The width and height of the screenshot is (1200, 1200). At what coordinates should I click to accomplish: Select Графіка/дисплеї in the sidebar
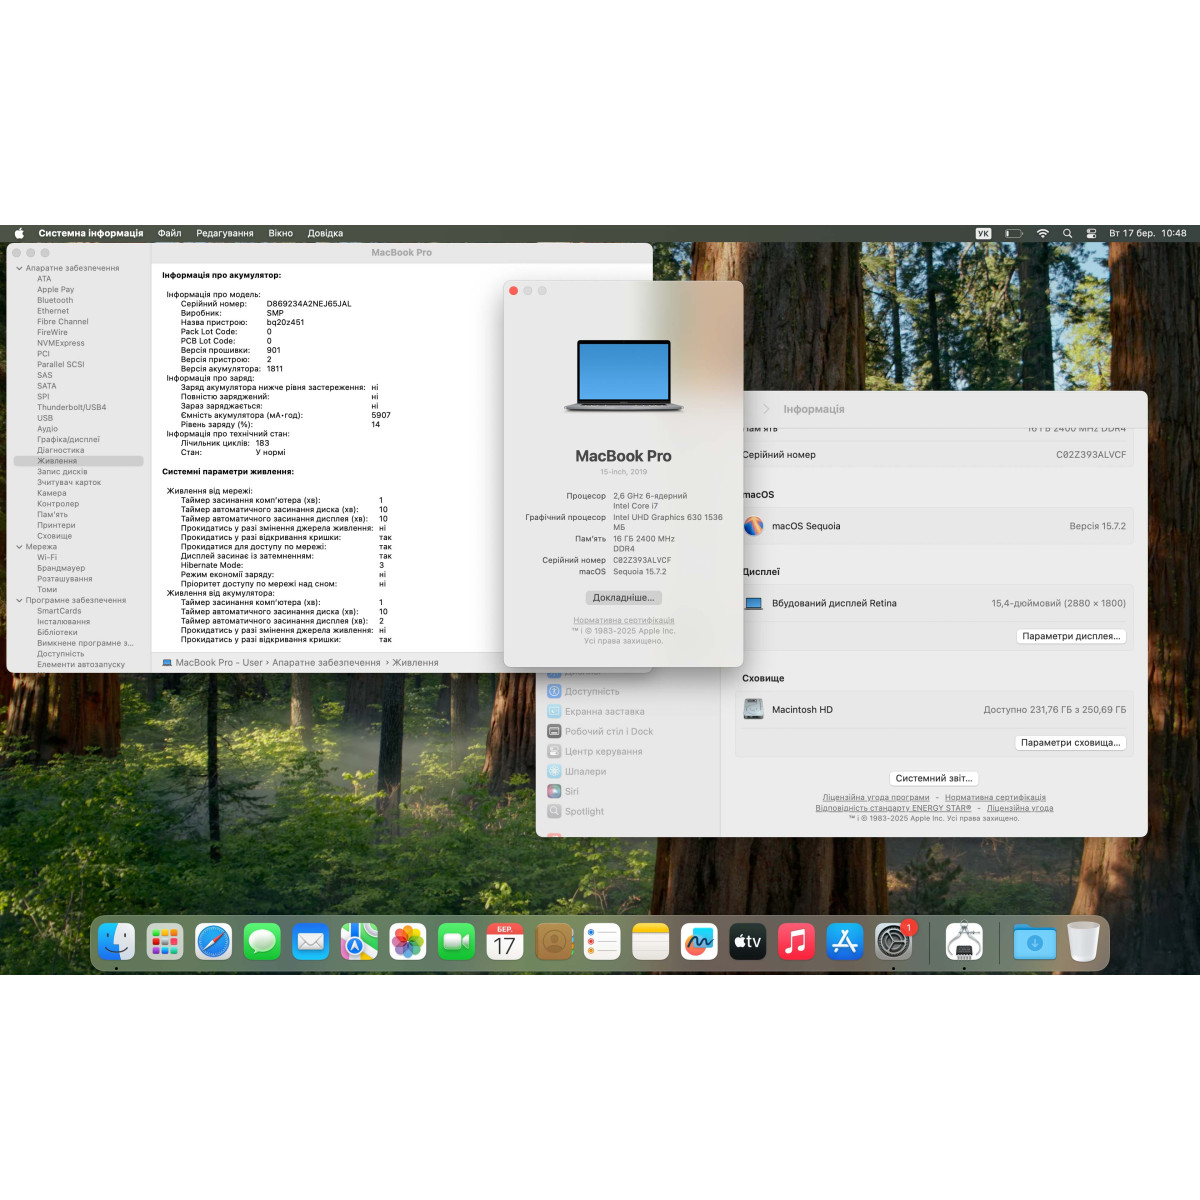click(x=68, y=439)
